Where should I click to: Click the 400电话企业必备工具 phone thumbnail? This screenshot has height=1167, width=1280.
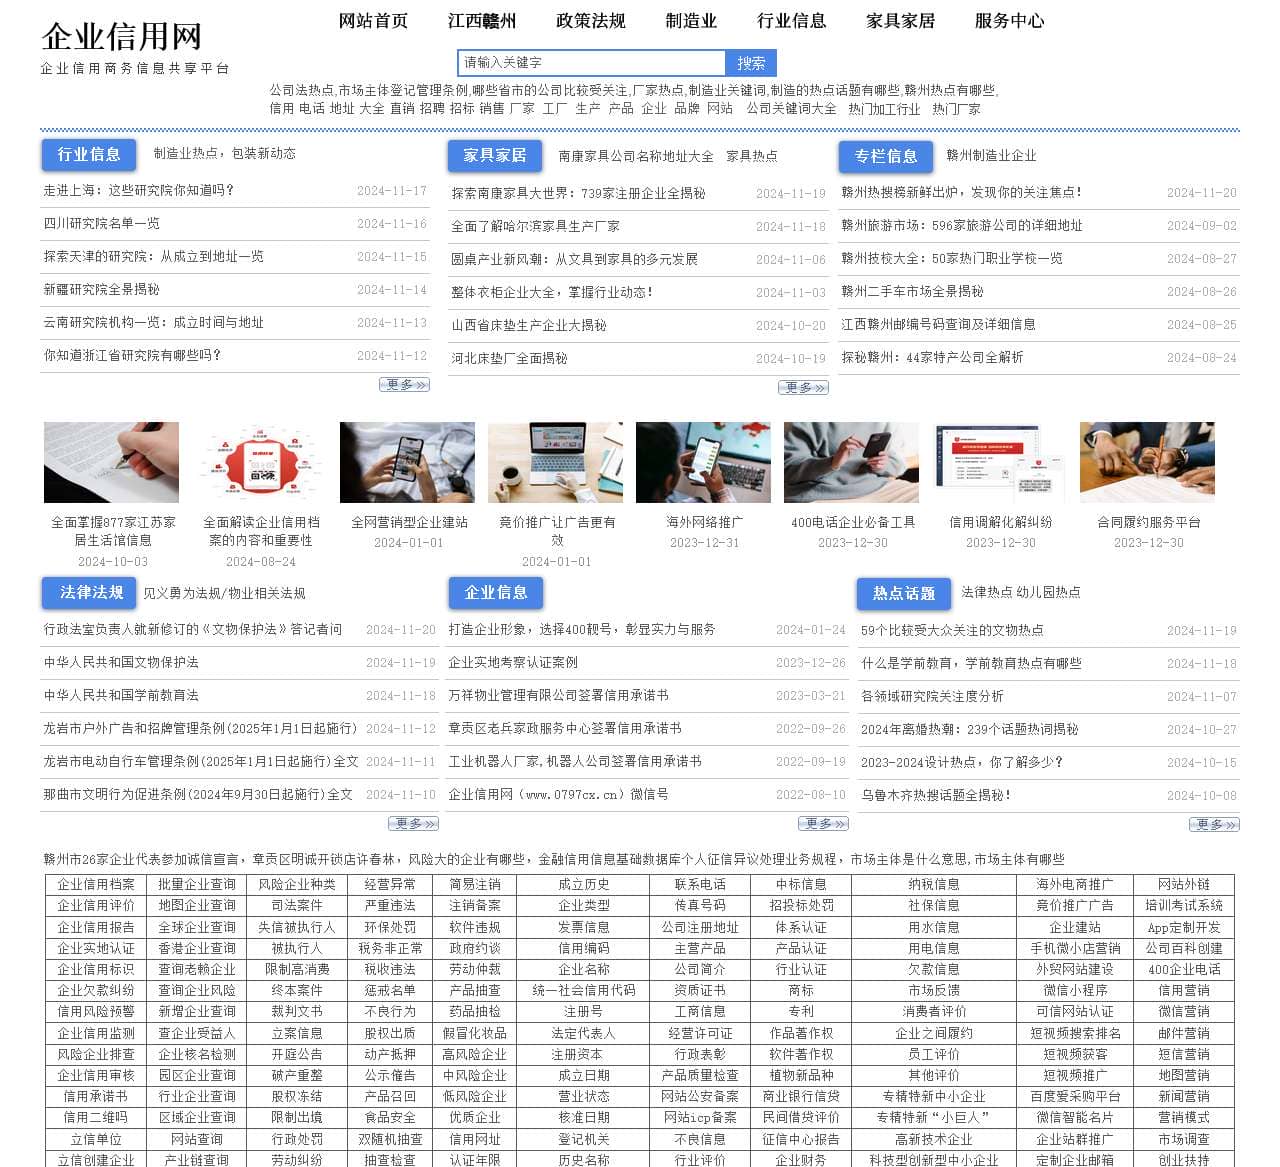click(851, 462)
